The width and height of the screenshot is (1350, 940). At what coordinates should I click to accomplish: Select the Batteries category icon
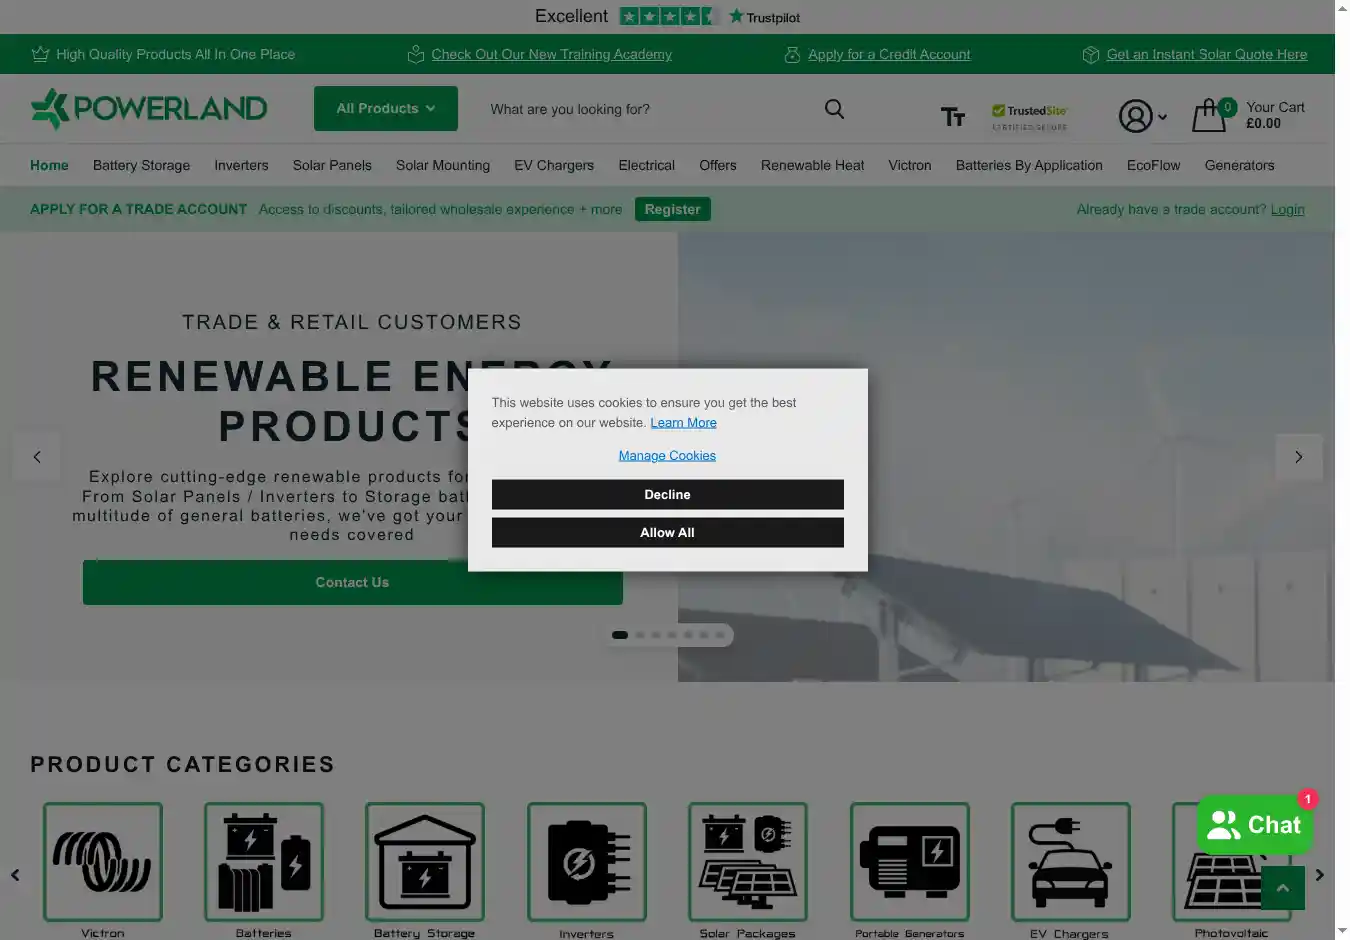[x=264, y=861]
